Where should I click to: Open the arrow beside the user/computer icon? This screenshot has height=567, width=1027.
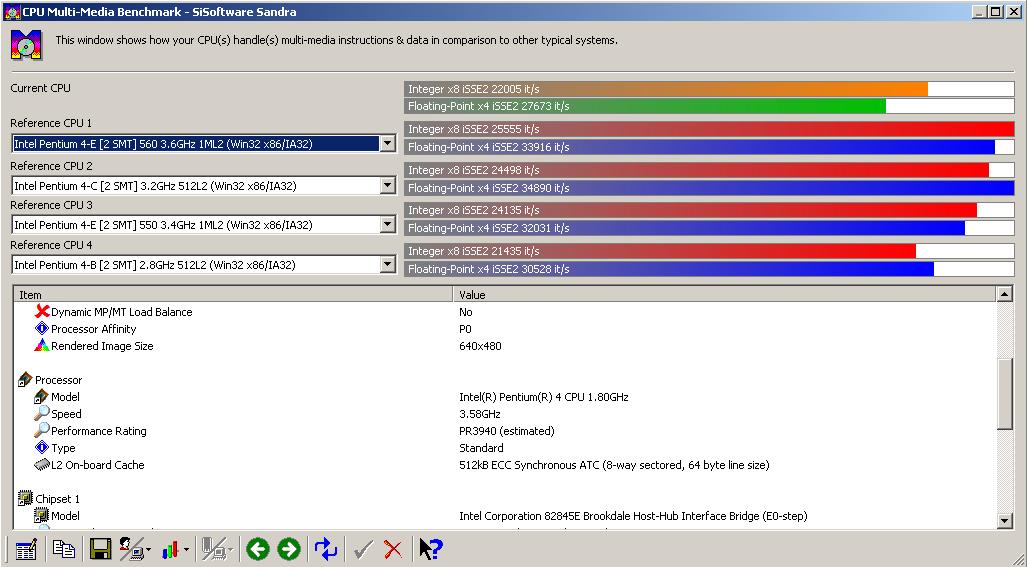coord(149,550)
